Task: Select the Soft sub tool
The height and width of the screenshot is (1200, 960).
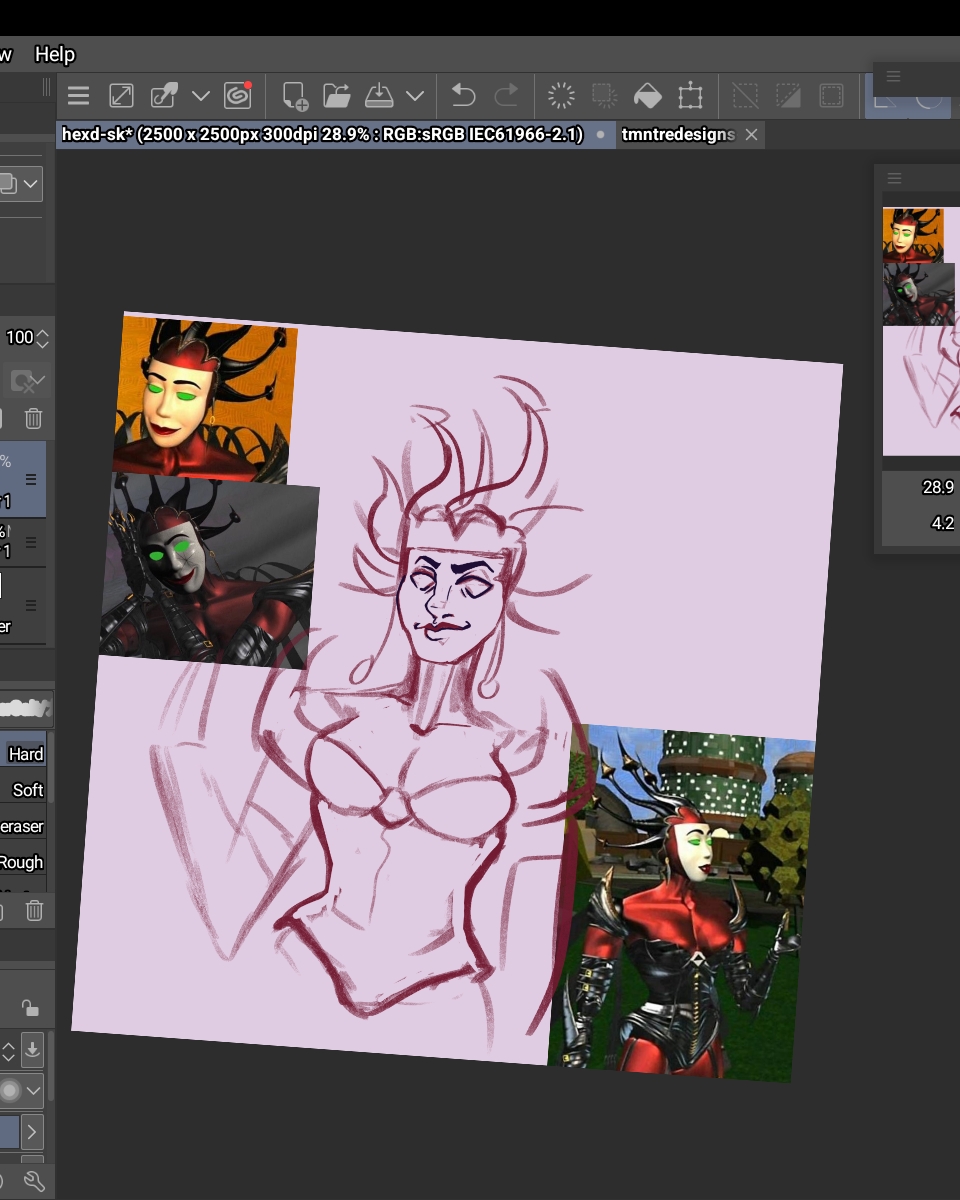Action: point(27,790)
